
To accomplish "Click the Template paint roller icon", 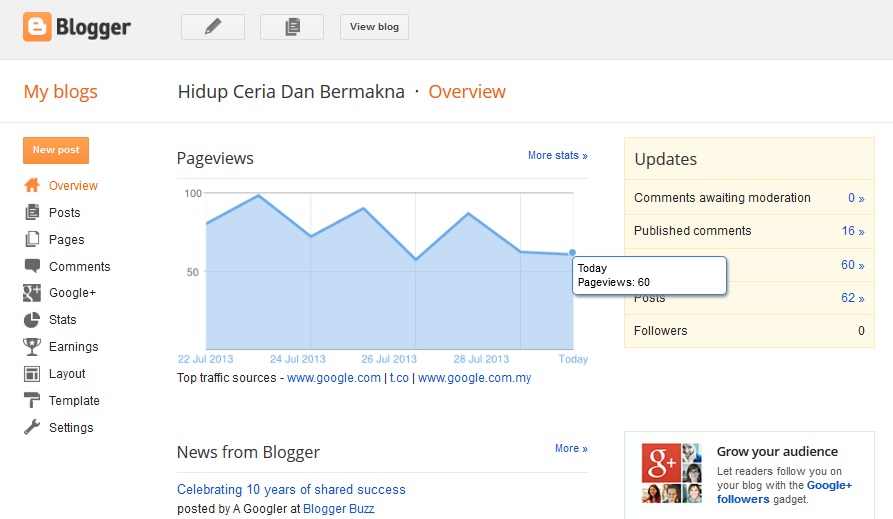I will coord(32,401).
